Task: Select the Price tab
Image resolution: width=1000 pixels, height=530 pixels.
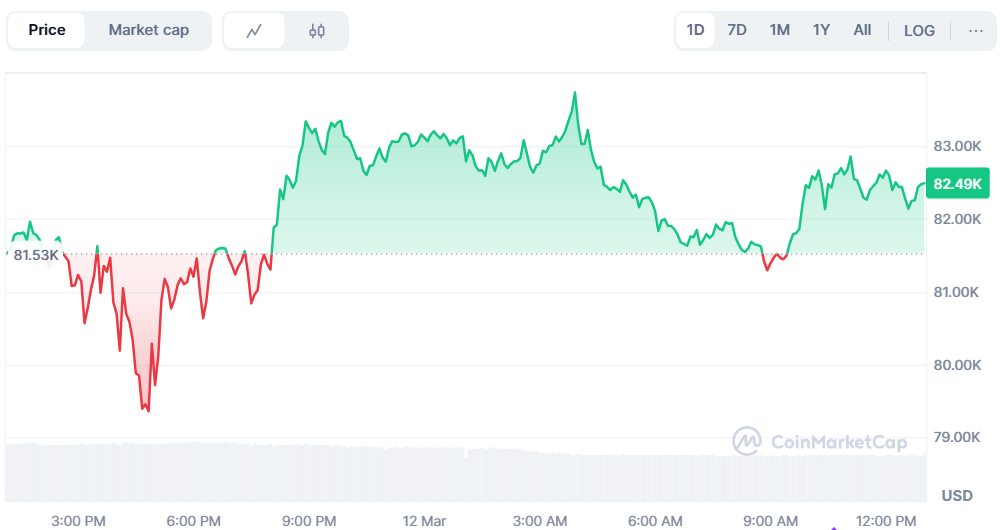Action: click(47, 30)
